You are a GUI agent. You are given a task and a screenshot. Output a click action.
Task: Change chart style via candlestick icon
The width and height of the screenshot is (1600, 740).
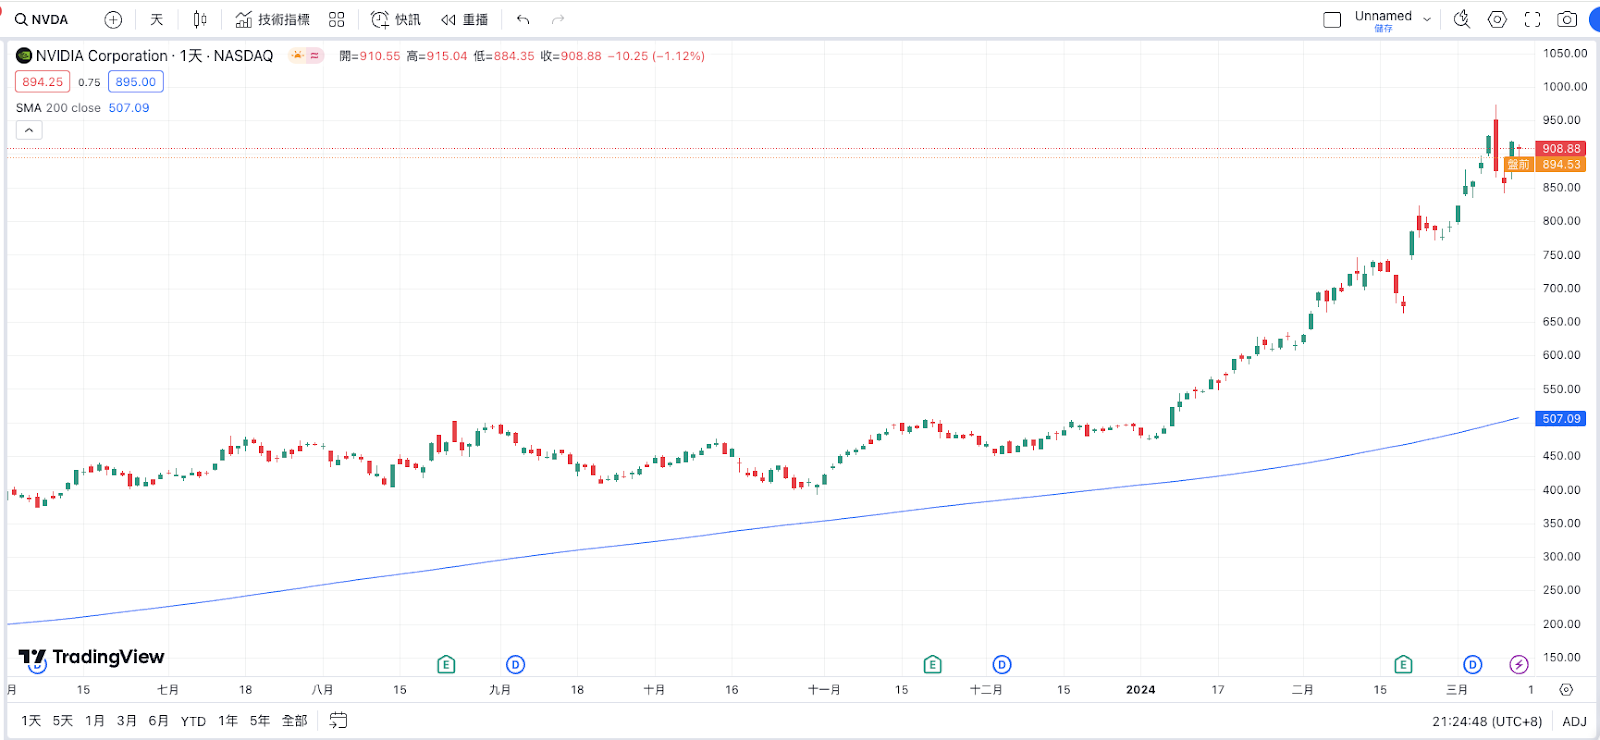point(200,20)
